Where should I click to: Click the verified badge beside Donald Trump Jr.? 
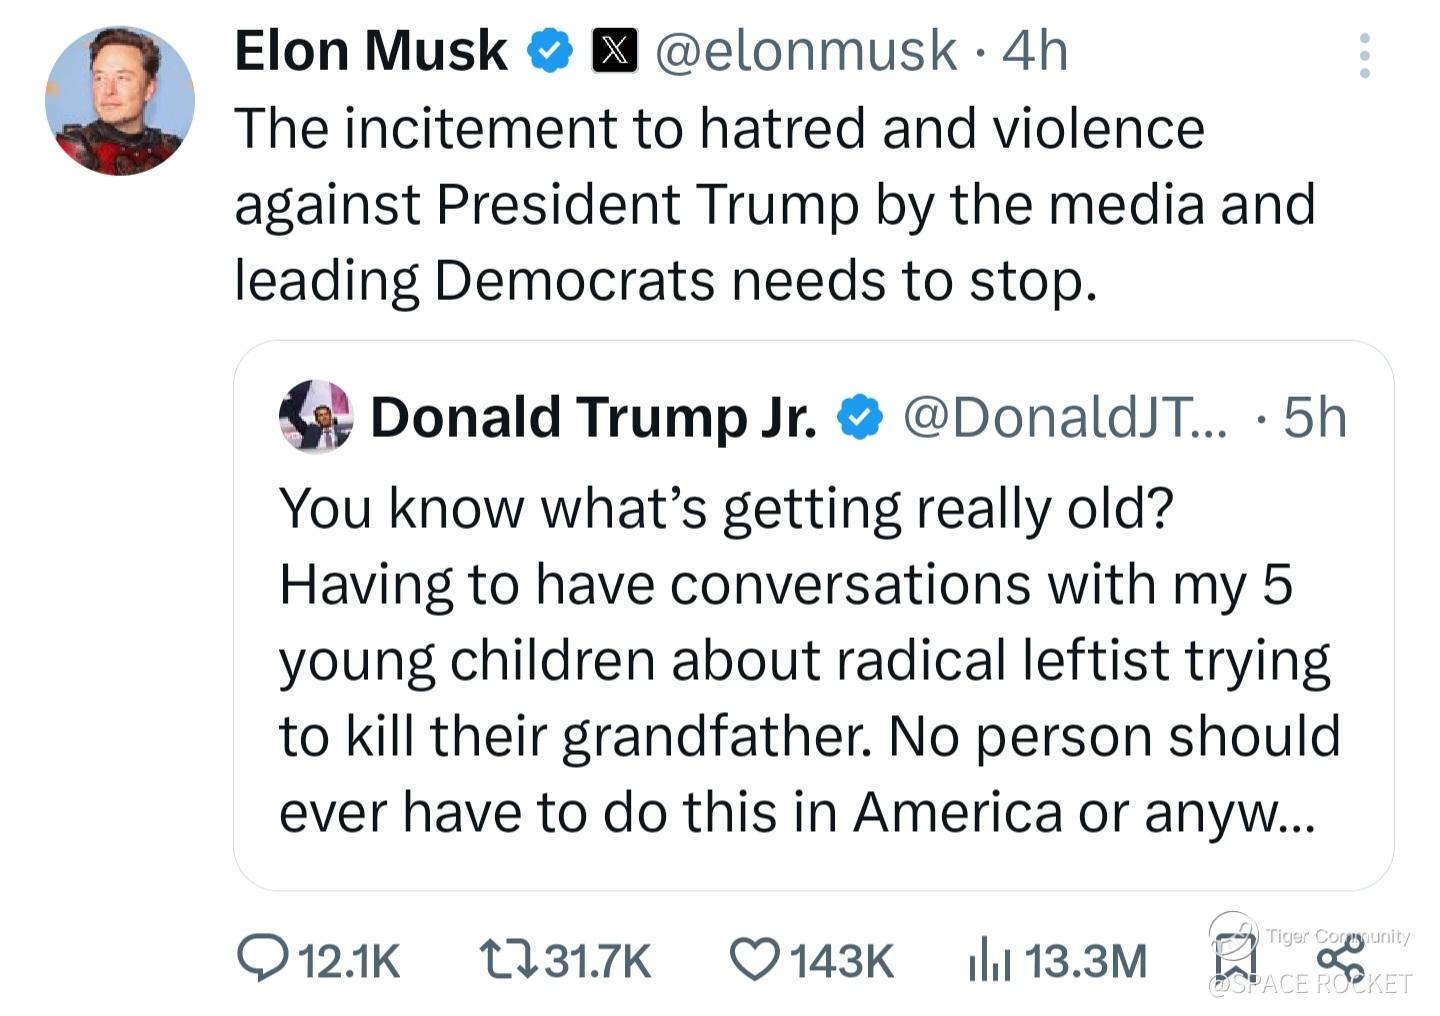coord(859,418)
